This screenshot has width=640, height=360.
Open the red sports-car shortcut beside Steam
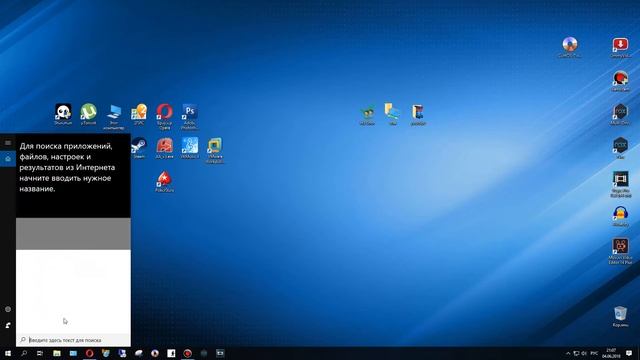[164, 148]
